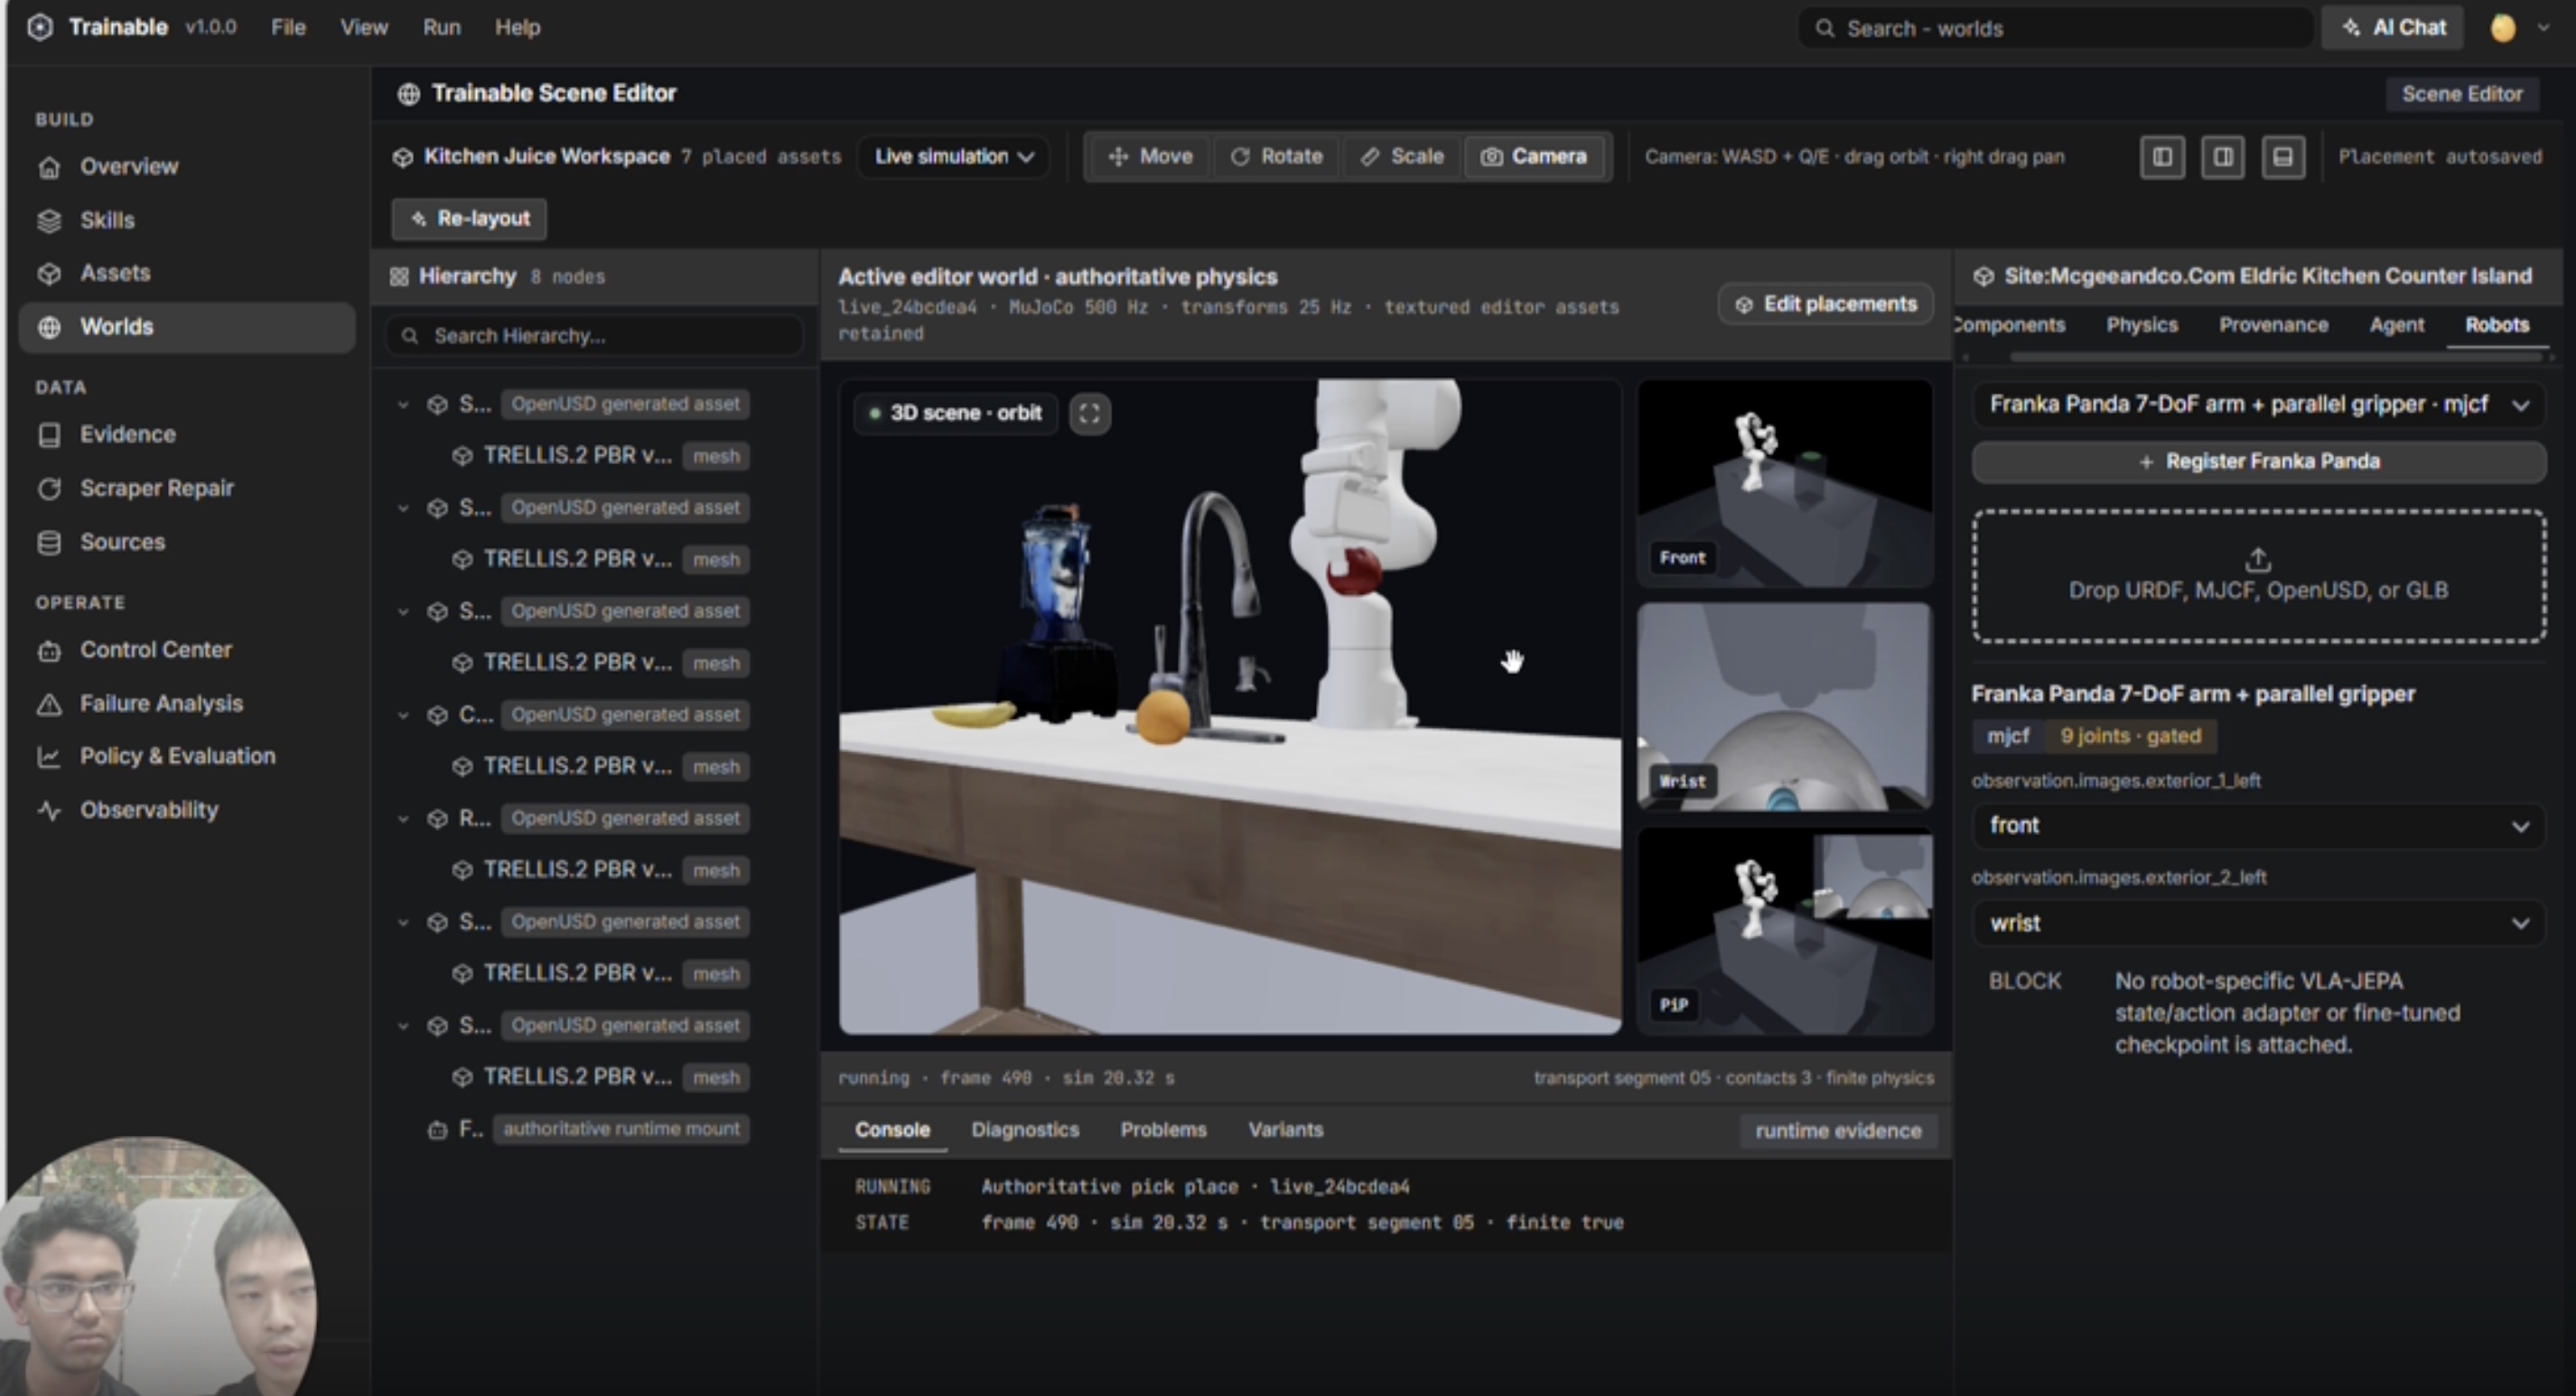Open the Variants tab
This screenshot has height=1396, width=2576.
(x=1285, y=1130)
